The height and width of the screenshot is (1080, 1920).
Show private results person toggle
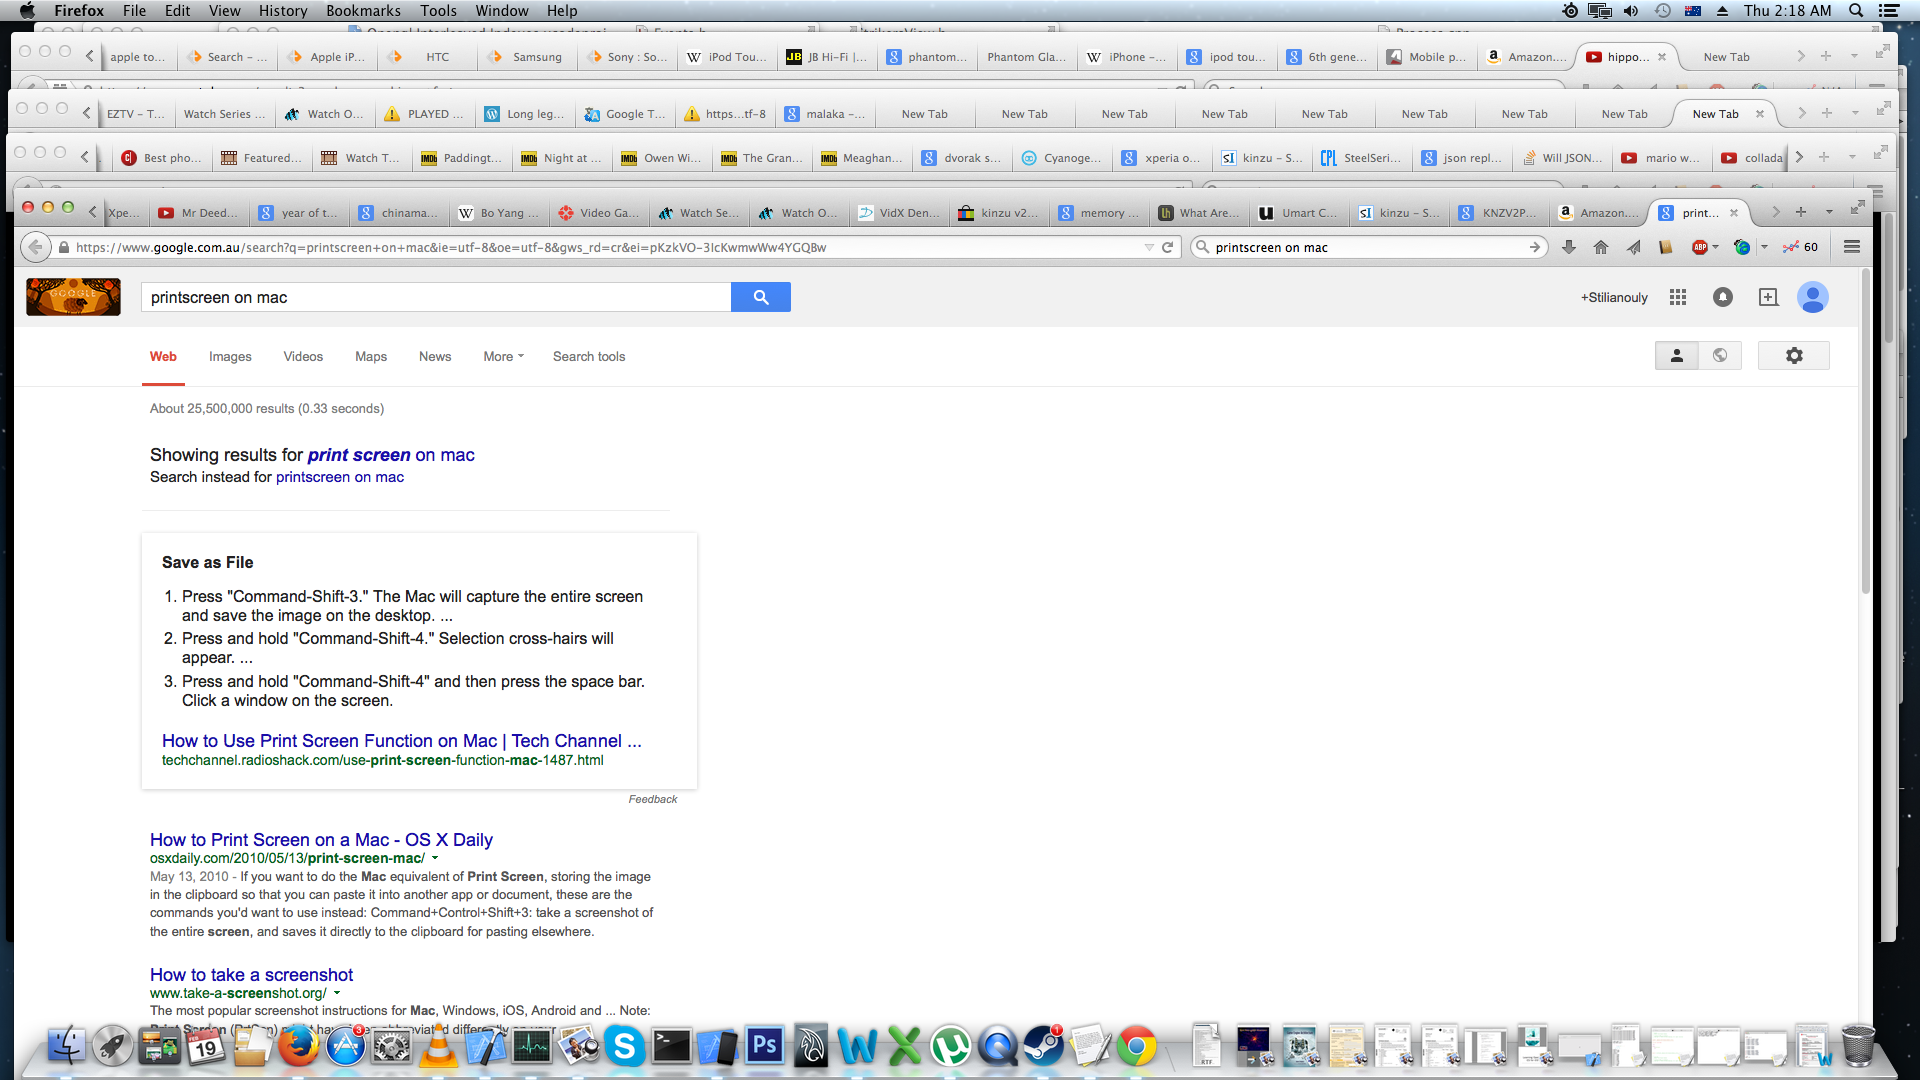1677,355
